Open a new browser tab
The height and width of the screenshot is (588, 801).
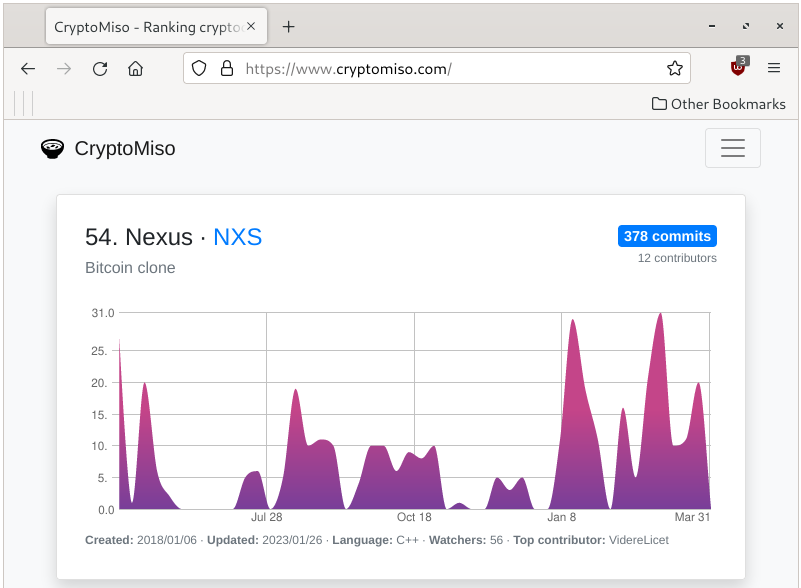[x=289, y=26]
